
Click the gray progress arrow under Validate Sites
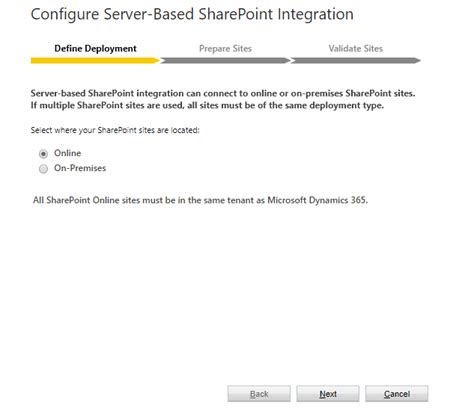[x=356, y=61]
